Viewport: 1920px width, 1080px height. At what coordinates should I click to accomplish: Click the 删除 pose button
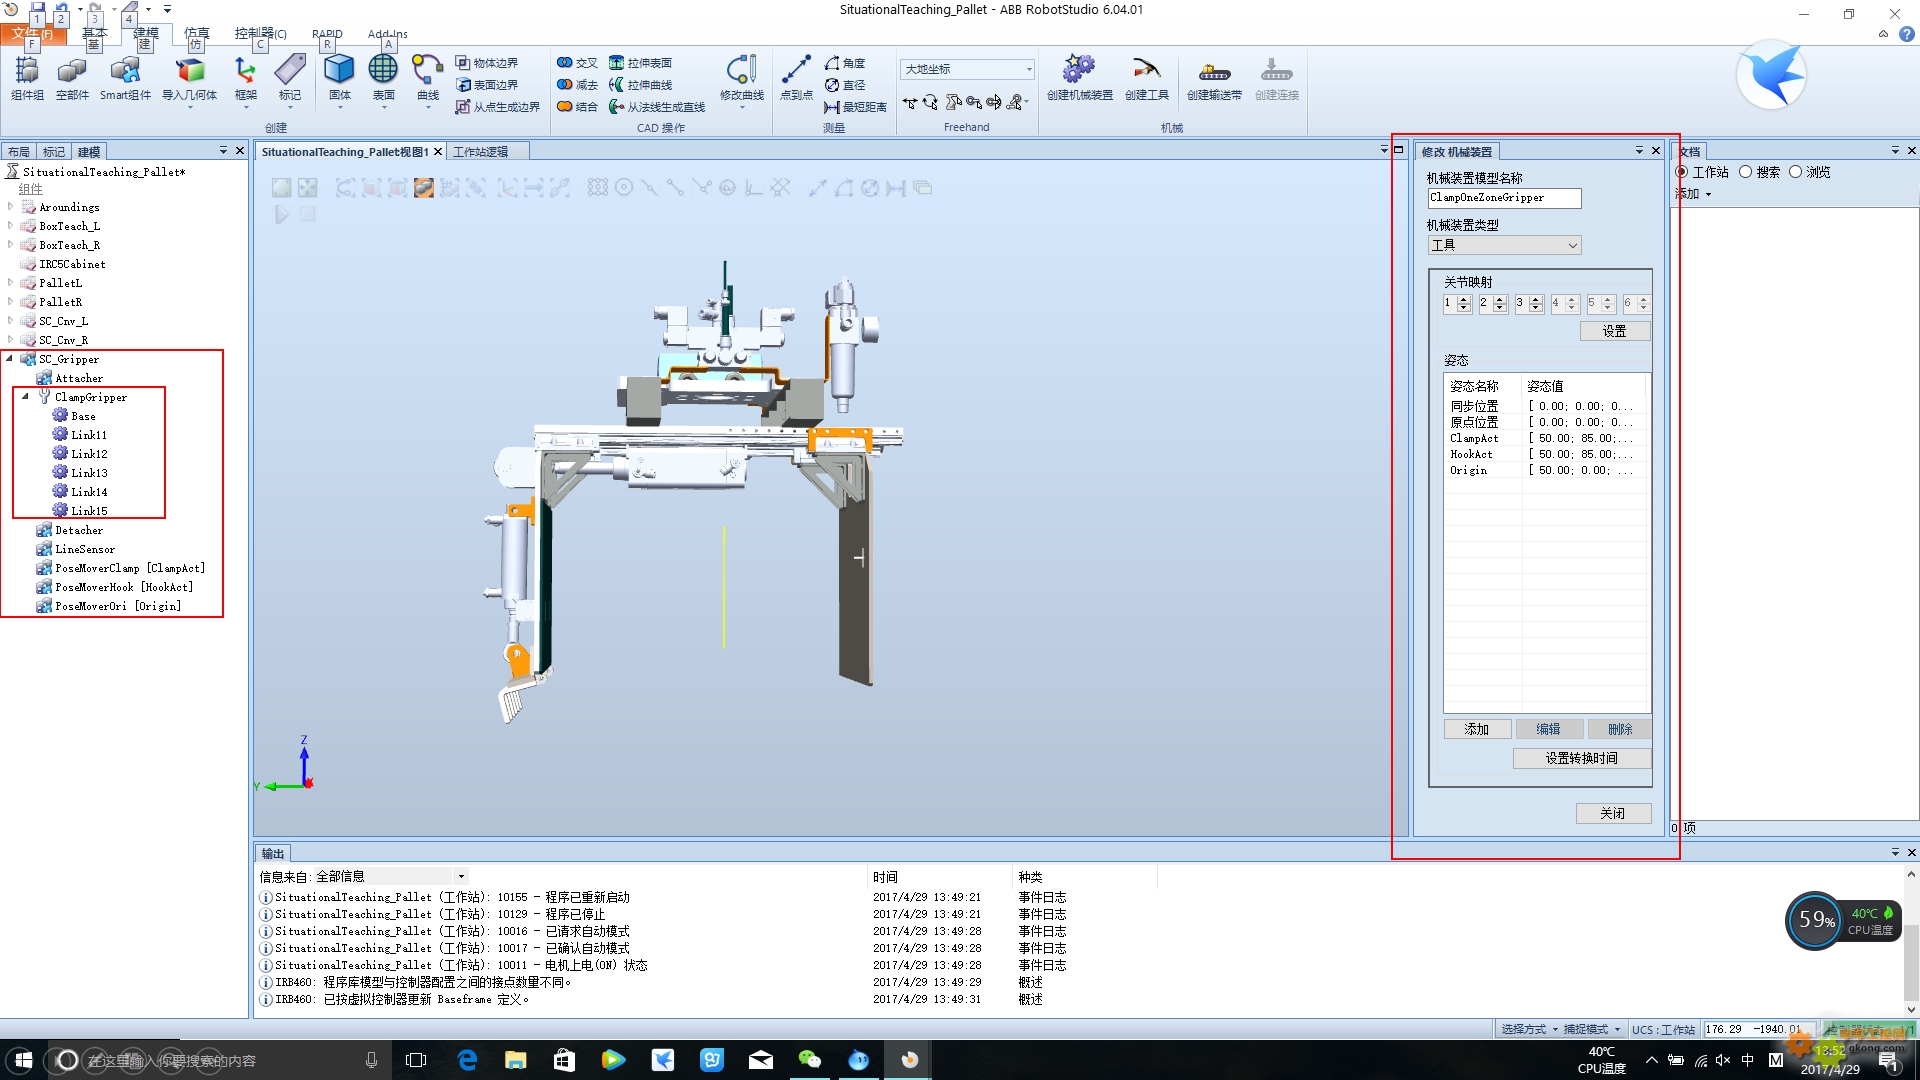pos(1620,729)
